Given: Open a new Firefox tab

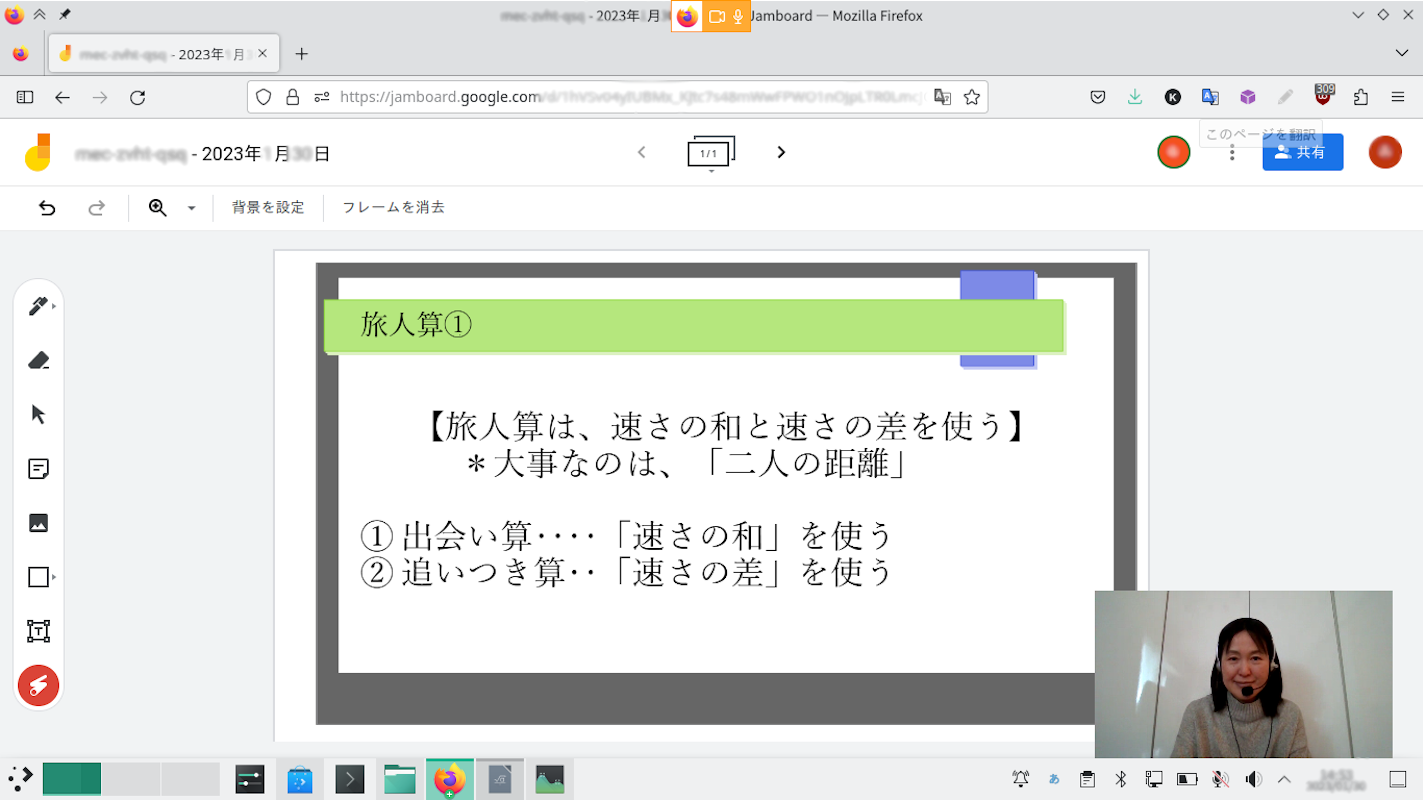Looking at the screenshot, I should pos(302,54).
